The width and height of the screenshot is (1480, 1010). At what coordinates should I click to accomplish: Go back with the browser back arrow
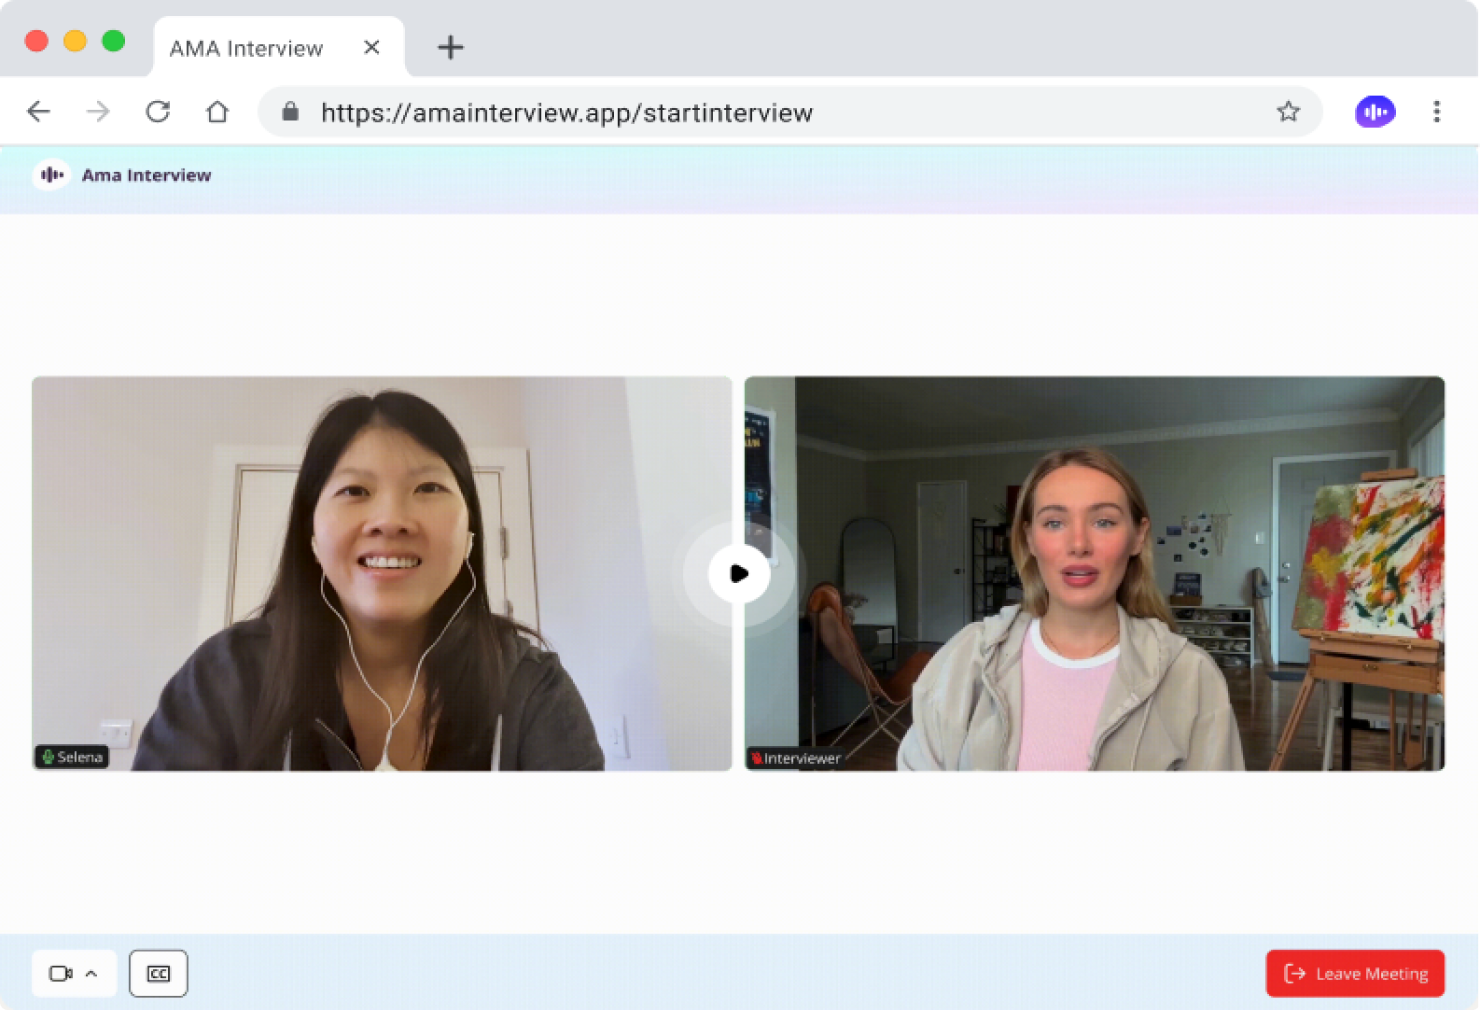(39, 112)
